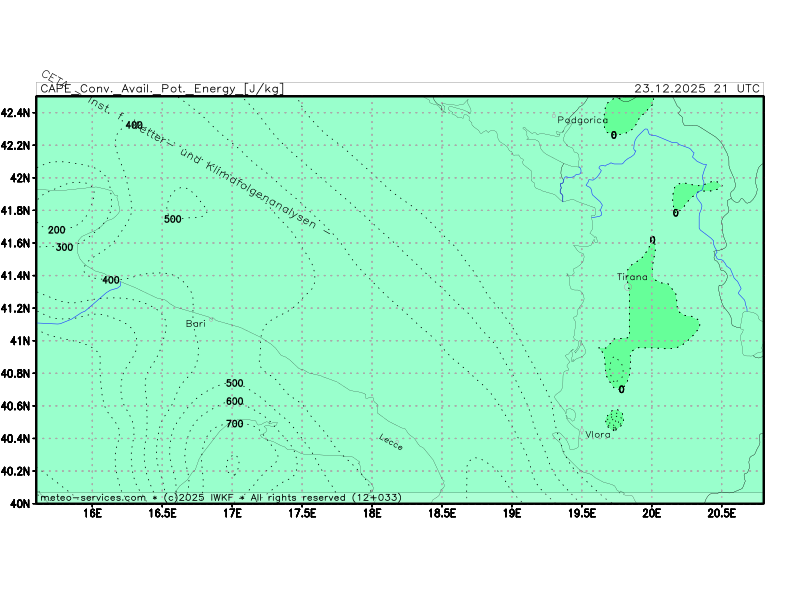Select the Tirana city label
The width and height of the screenshot is (800, 600).
click(632, 276)
